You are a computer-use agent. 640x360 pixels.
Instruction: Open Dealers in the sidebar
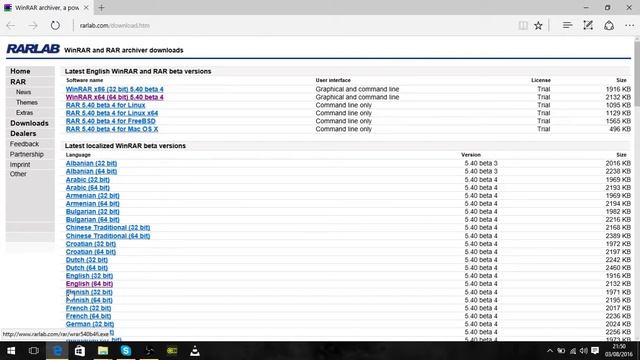tap(23, 133)
